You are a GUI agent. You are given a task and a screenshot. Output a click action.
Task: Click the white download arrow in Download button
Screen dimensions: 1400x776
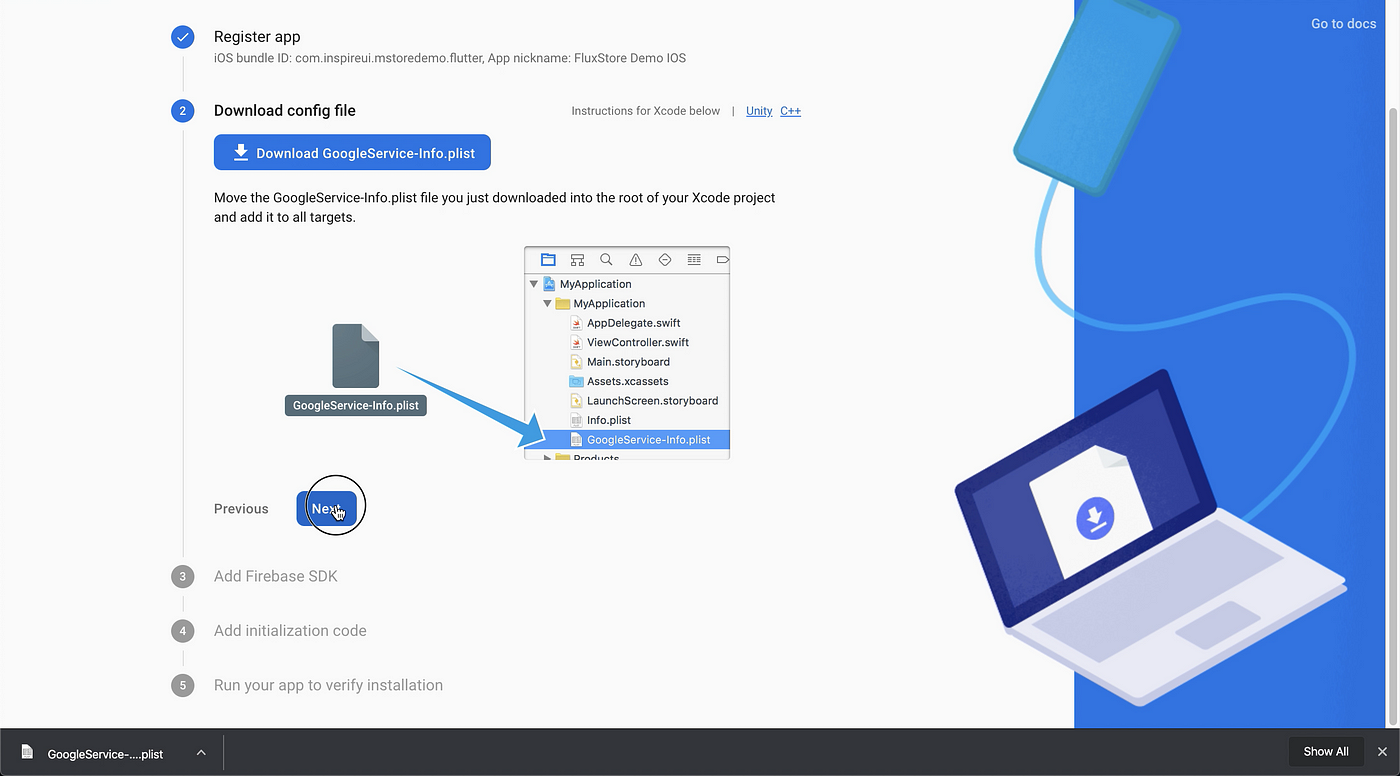(x=240, y=153)
